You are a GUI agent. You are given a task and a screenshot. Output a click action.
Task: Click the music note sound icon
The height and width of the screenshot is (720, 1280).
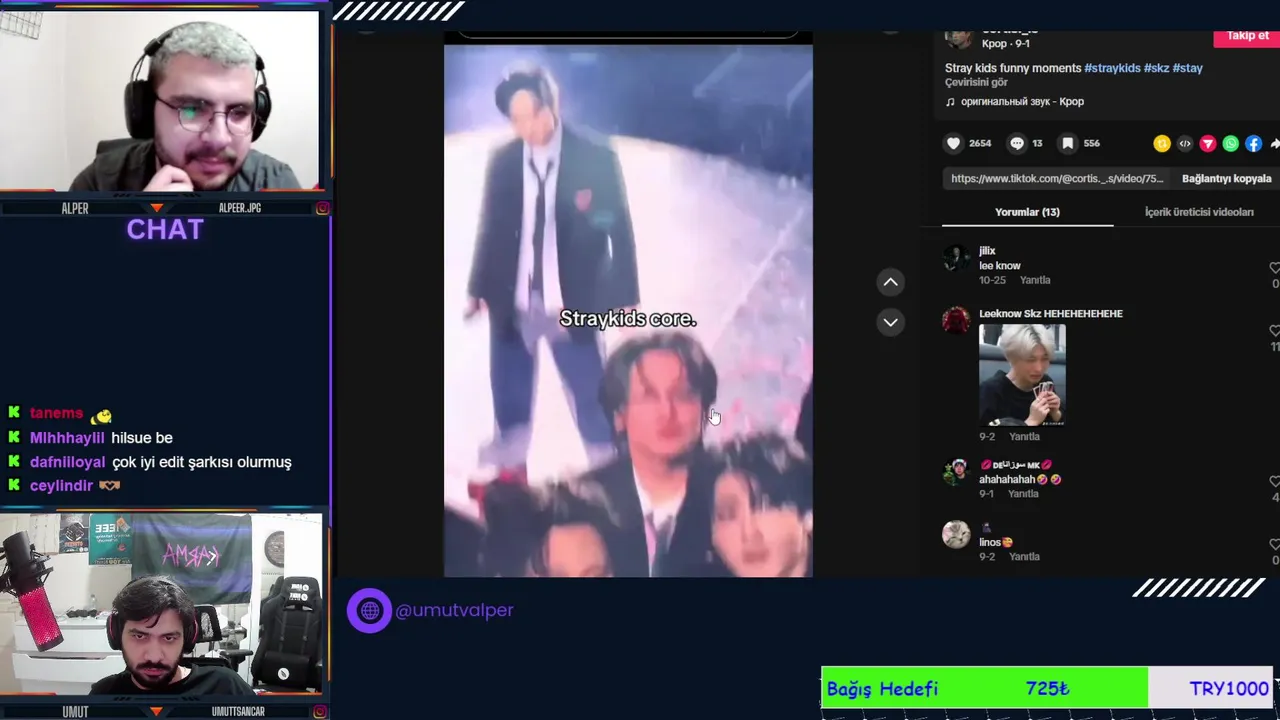[x=950, y=102]
